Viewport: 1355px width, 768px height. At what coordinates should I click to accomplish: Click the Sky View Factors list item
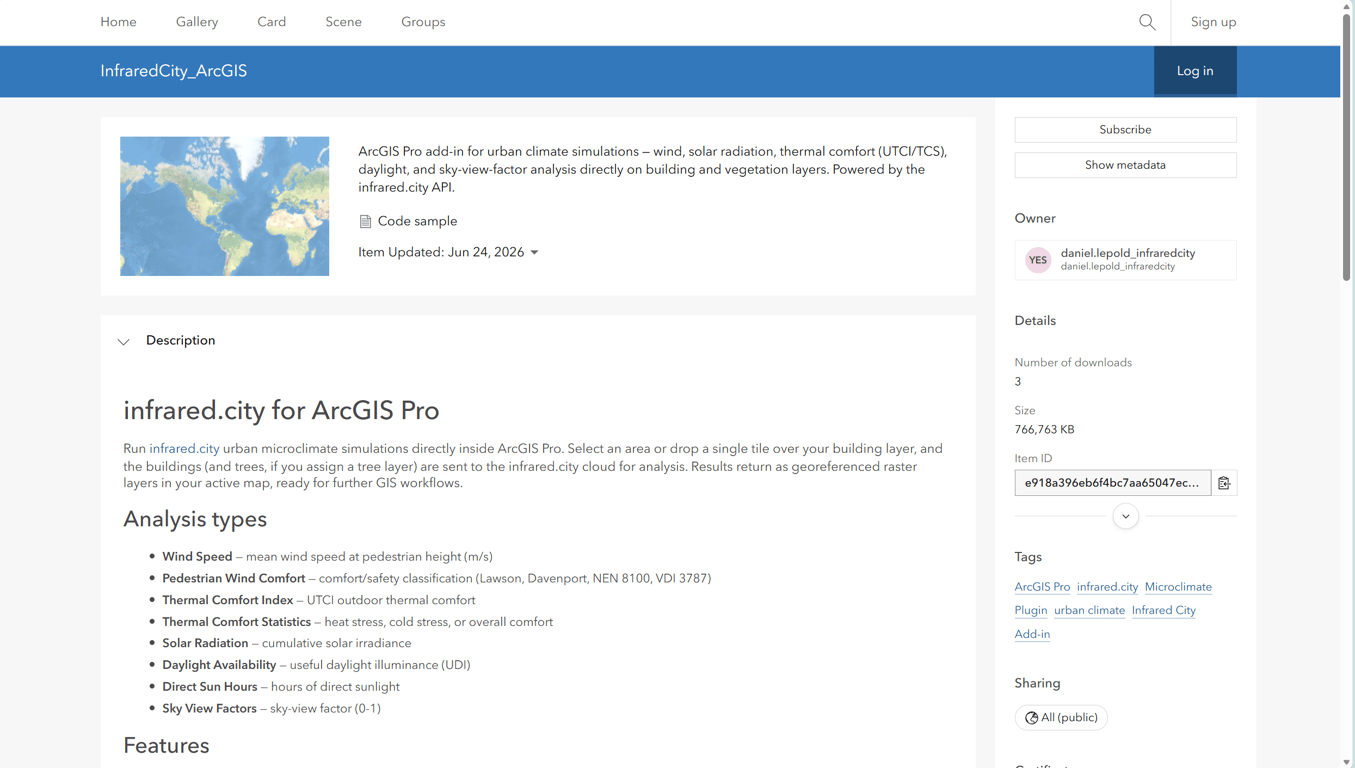(271, 709)
